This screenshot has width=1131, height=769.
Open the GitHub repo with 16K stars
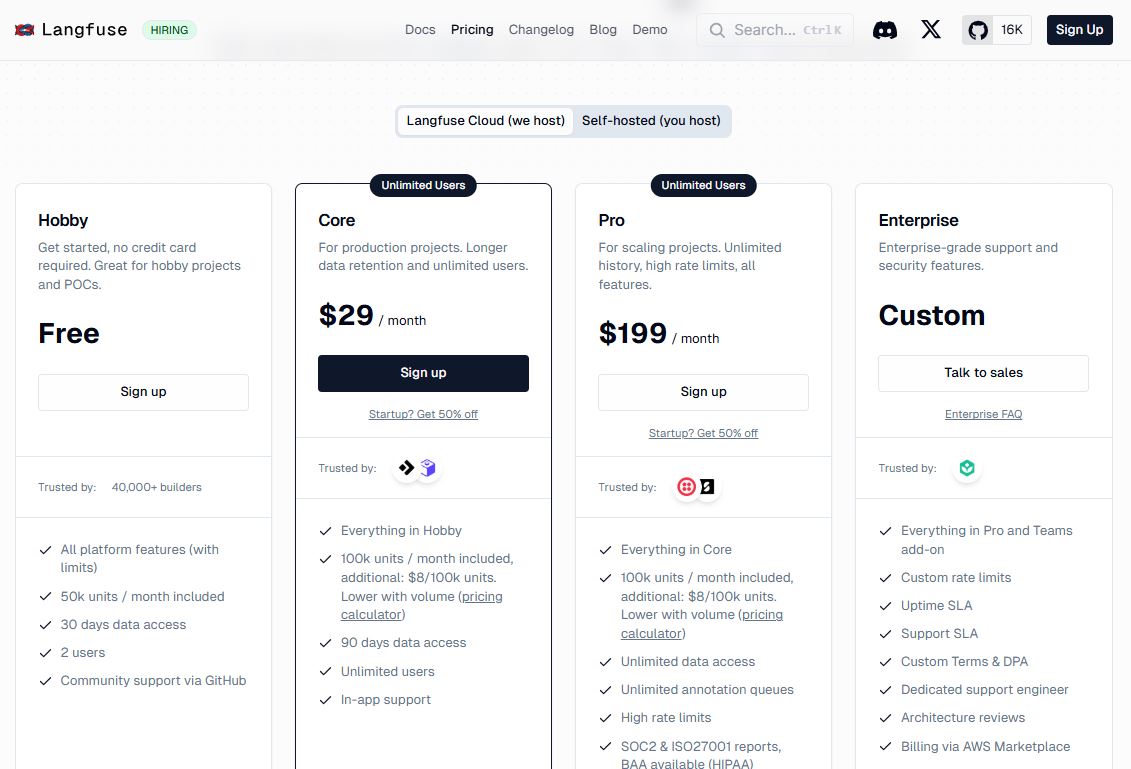click(996, 30)
